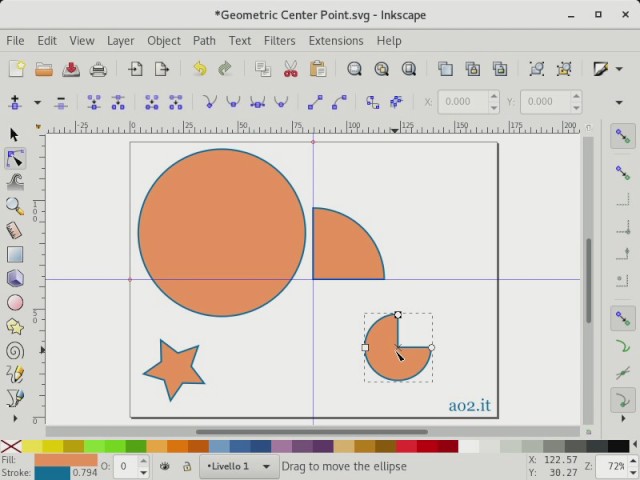Toggle snap nodes and paths

[x=623, y=319]
